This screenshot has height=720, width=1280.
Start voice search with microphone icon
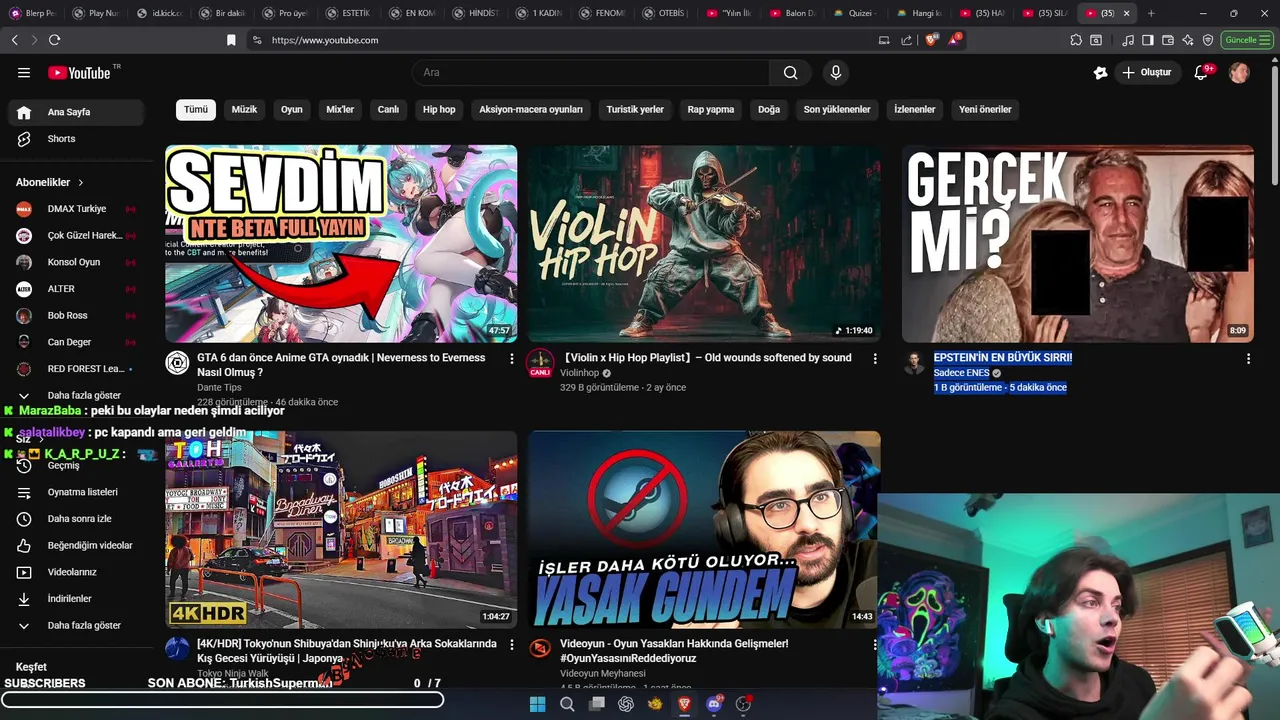point(836,72)
